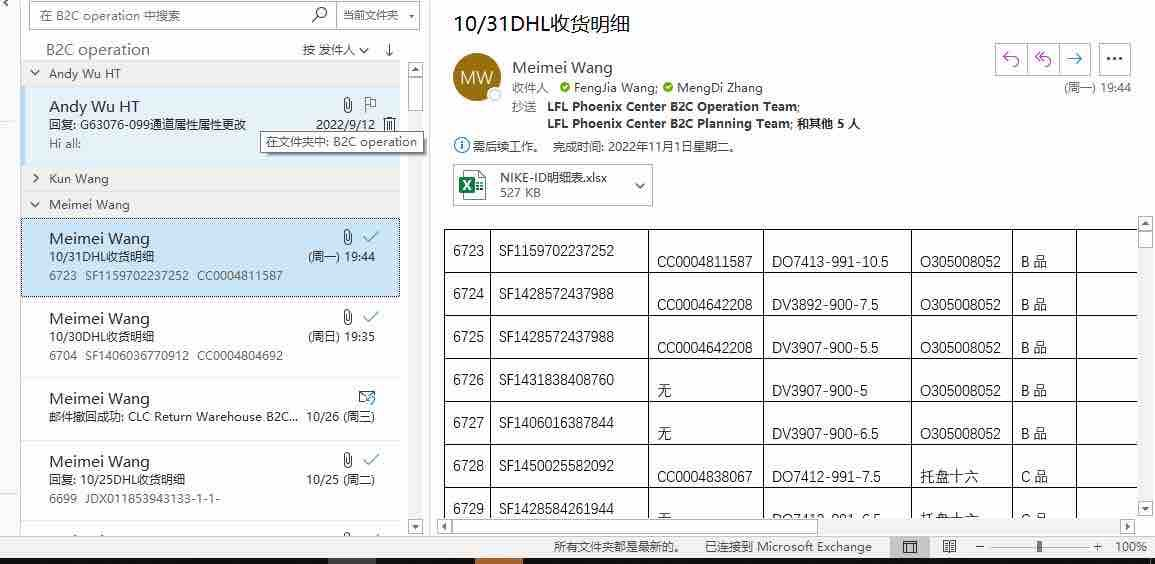This screenshot has height=564, width=1155.
Task: Open the NIKE-ID明细表.xlsx attachment
Action: (552, 185)
